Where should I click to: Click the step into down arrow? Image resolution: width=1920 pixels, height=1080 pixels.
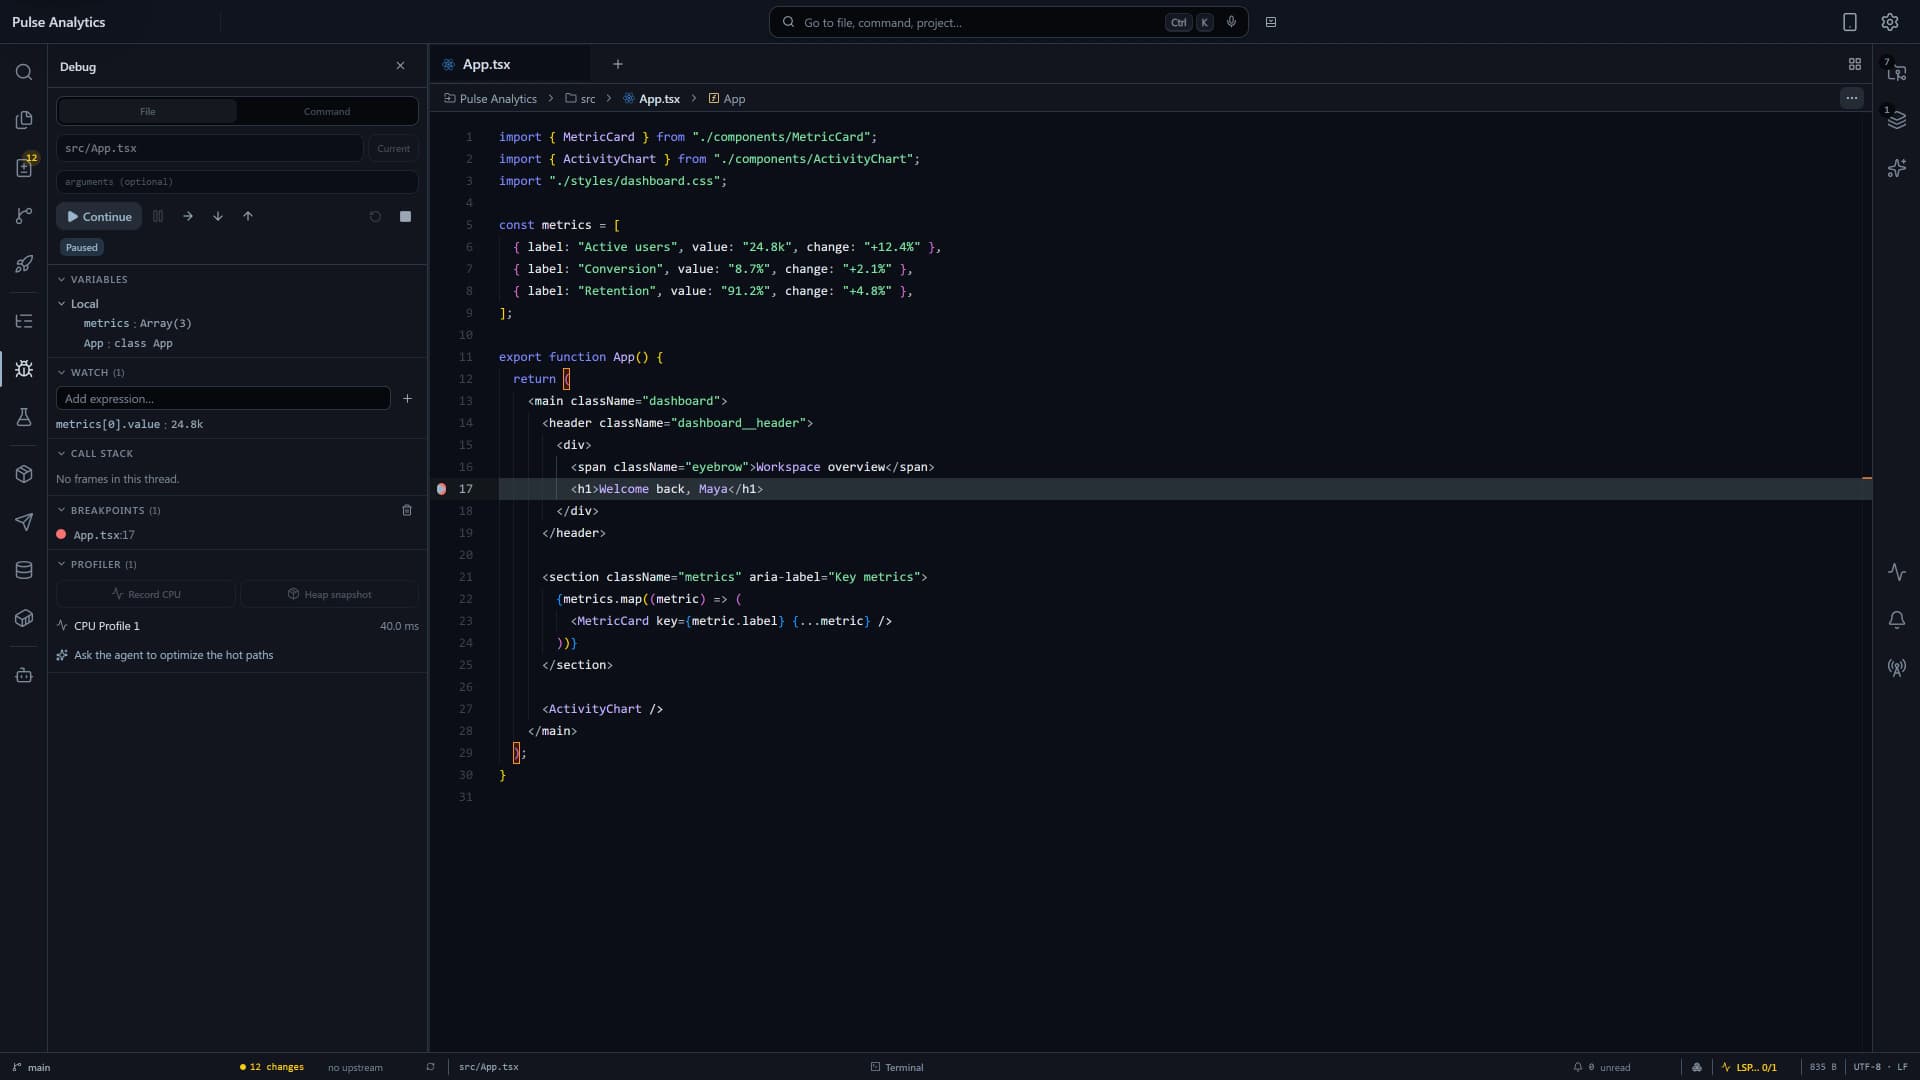[x=218, y=216]
